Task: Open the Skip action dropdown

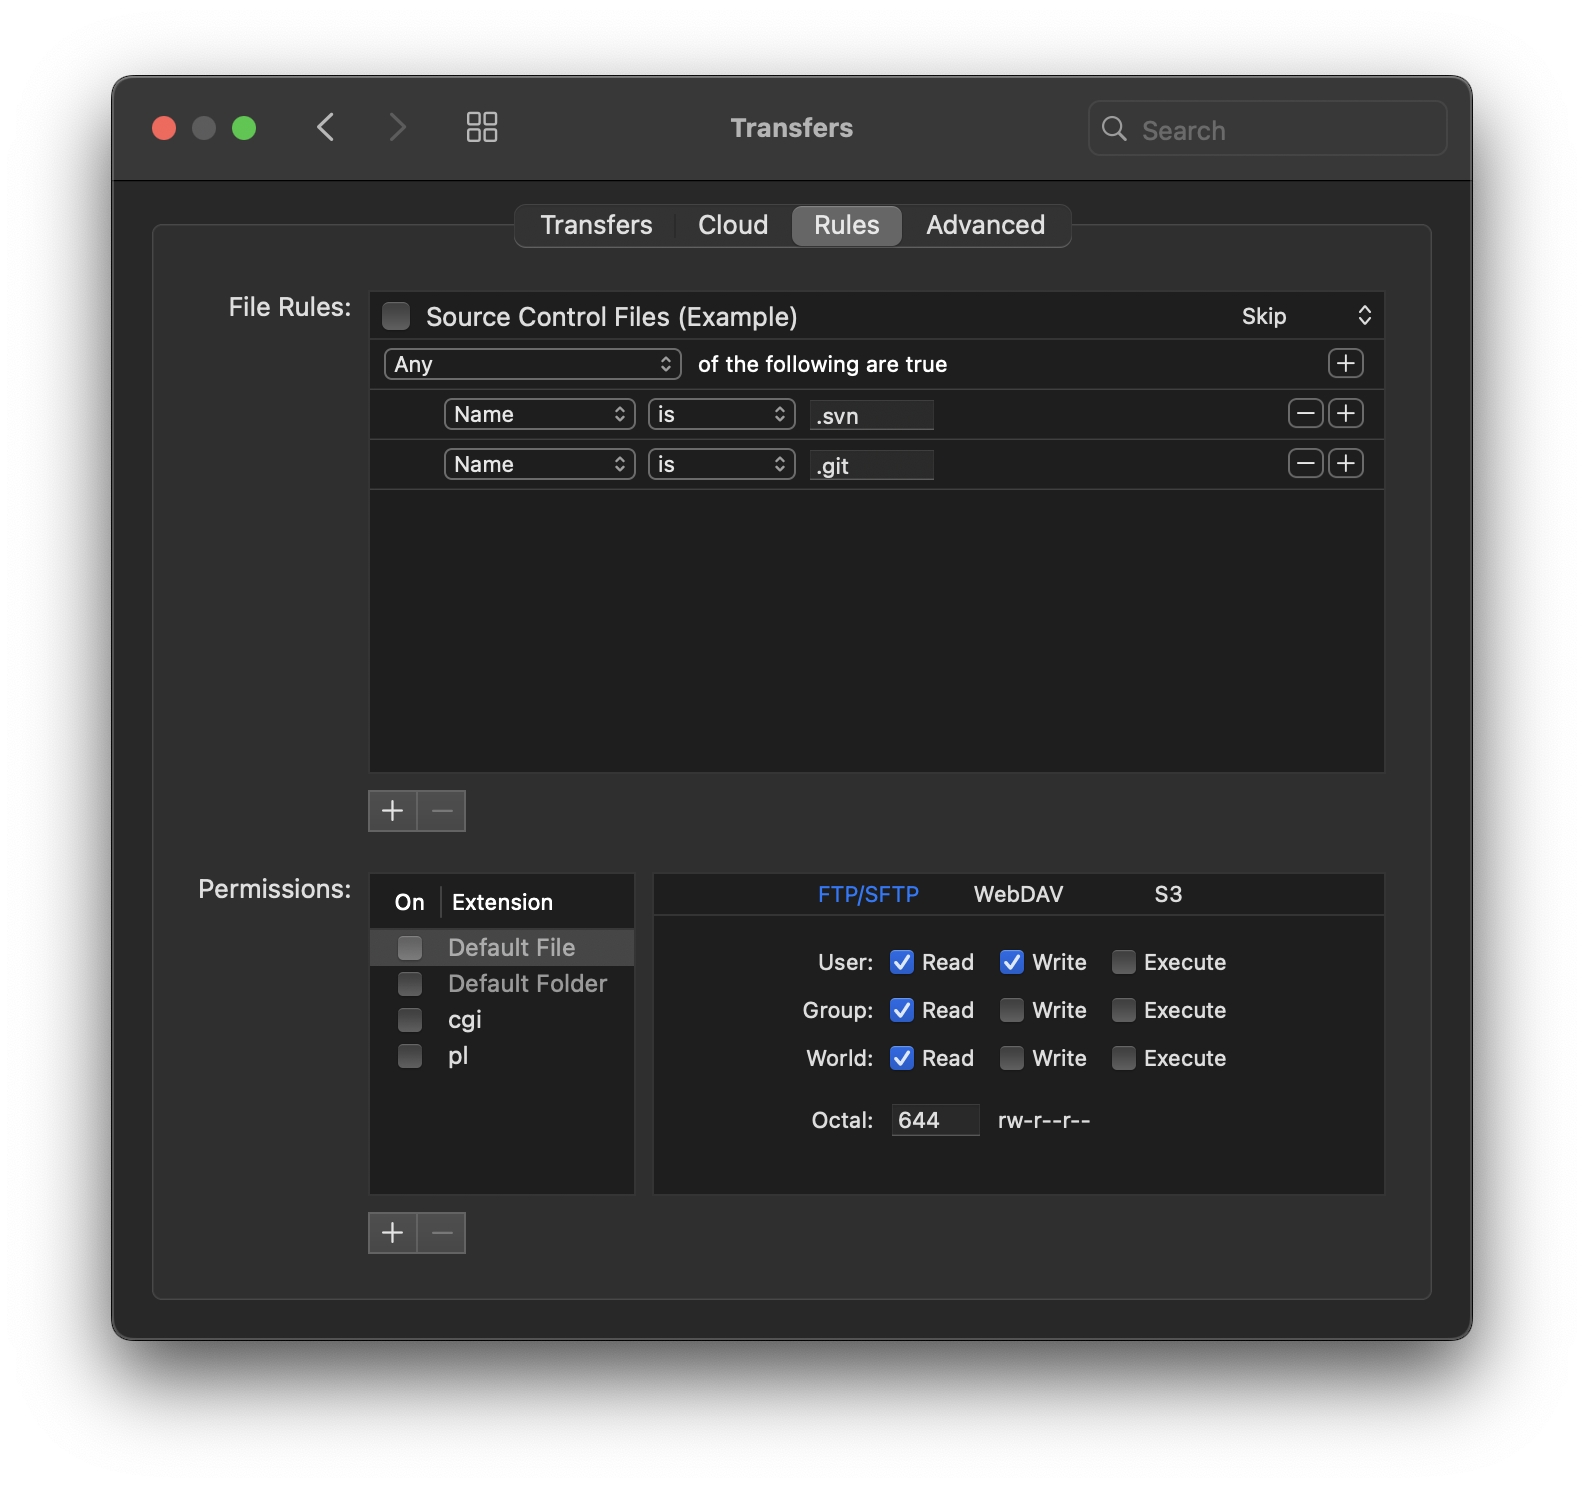Action: click(1306, 316)
